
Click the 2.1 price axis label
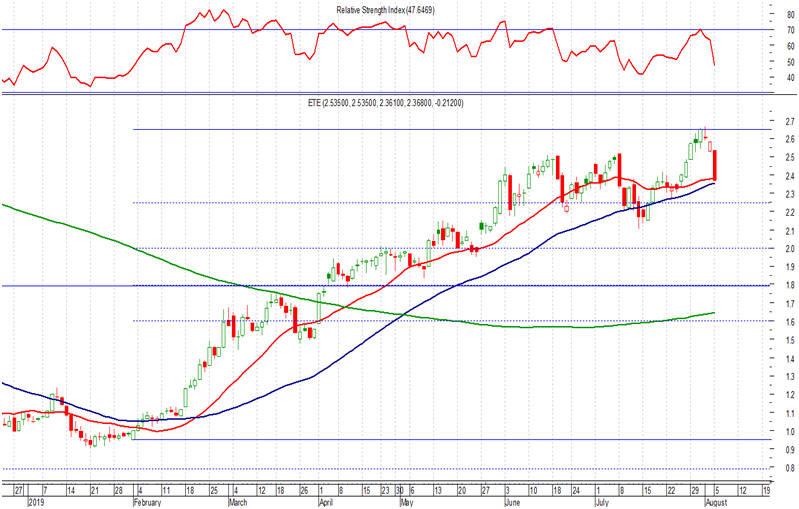pyautogui.click(x=790, y=231)
